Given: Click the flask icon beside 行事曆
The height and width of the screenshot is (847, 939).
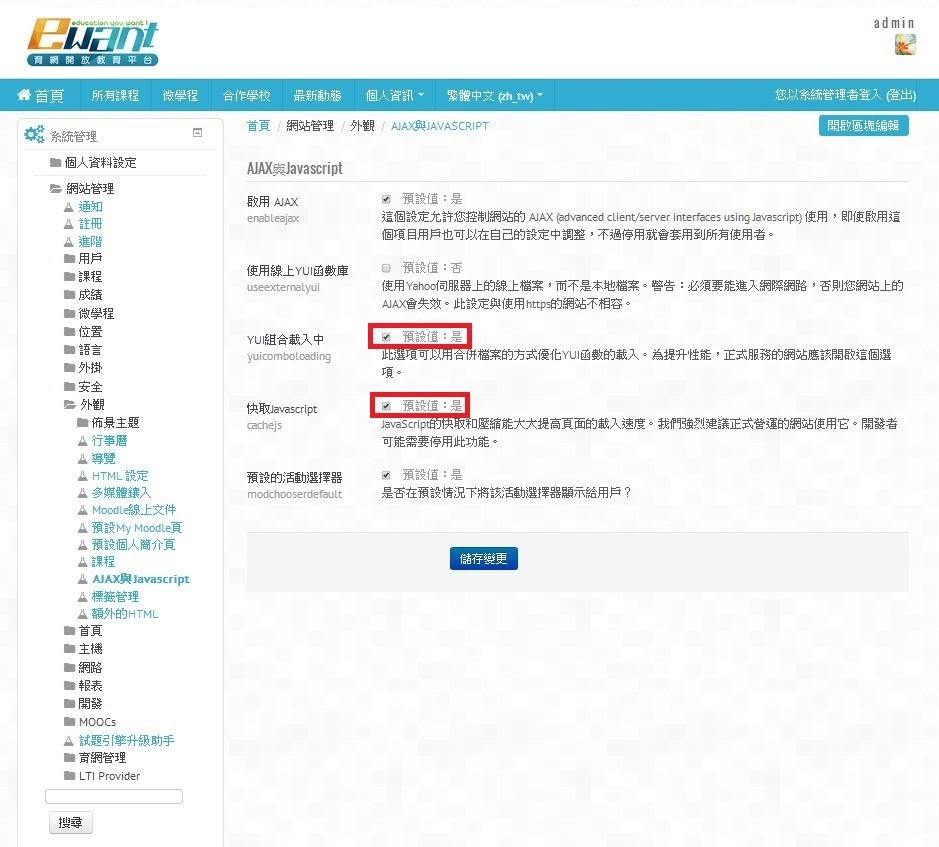Looking at the screenshot, I should click(83, 441).
